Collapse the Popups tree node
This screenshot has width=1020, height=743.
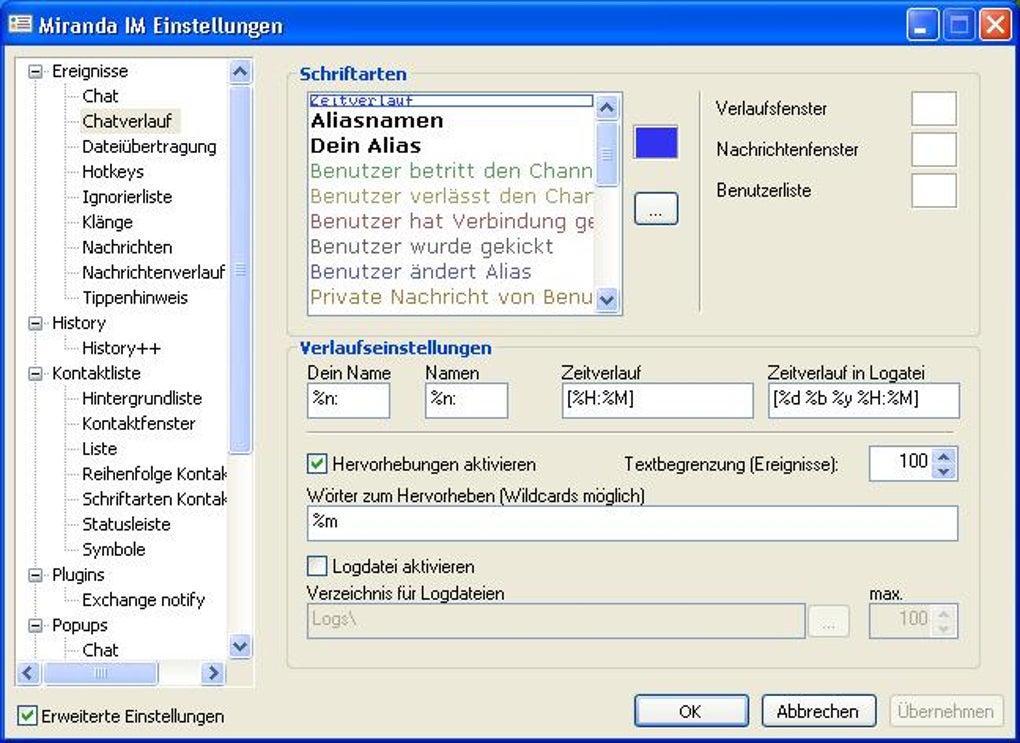click(x=36, y=625)
